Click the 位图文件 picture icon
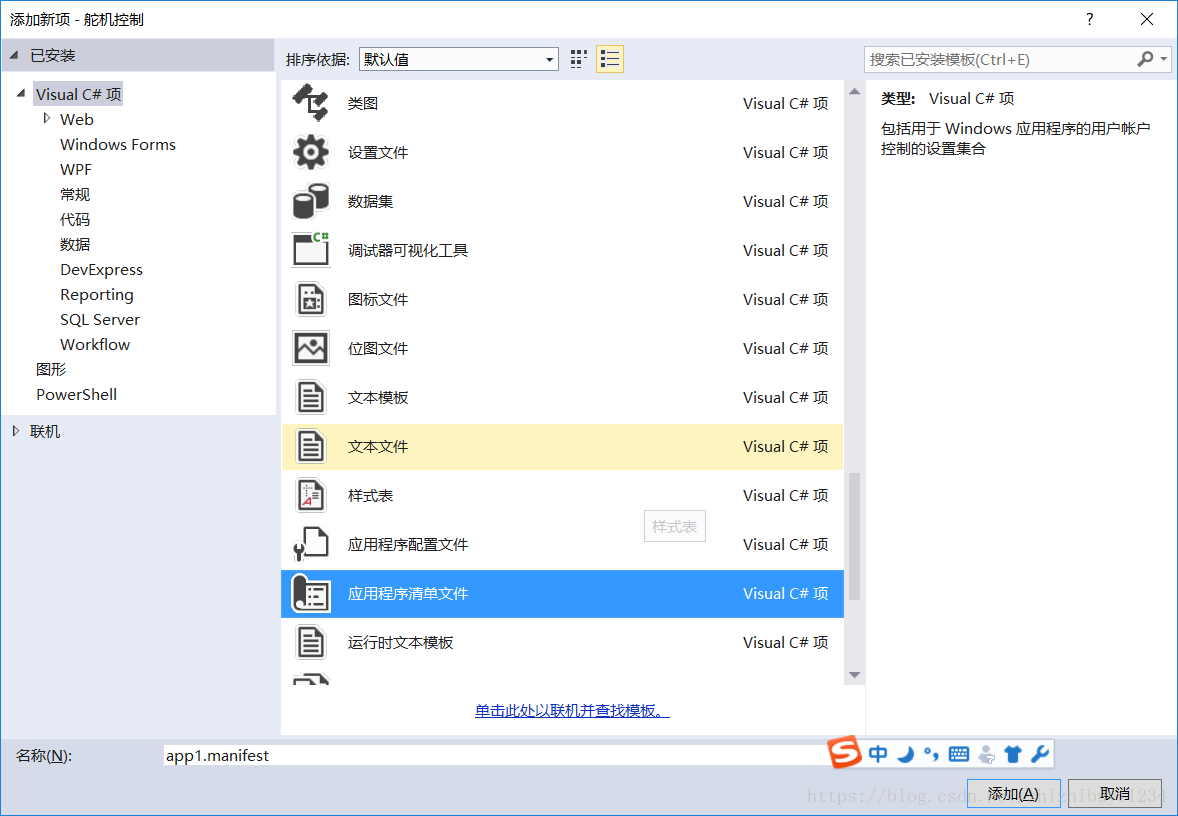 pos(310,349)
